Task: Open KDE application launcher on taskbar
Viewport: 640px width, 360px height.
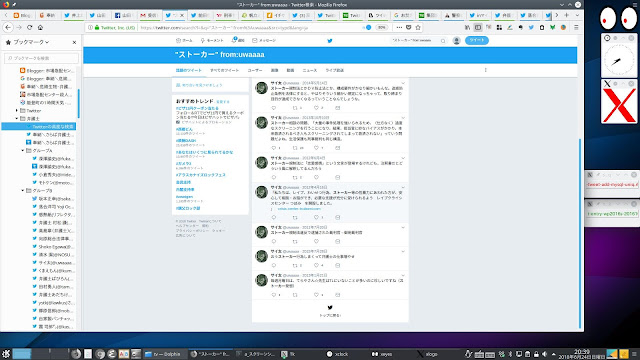Action: click(x=6, y=354)
